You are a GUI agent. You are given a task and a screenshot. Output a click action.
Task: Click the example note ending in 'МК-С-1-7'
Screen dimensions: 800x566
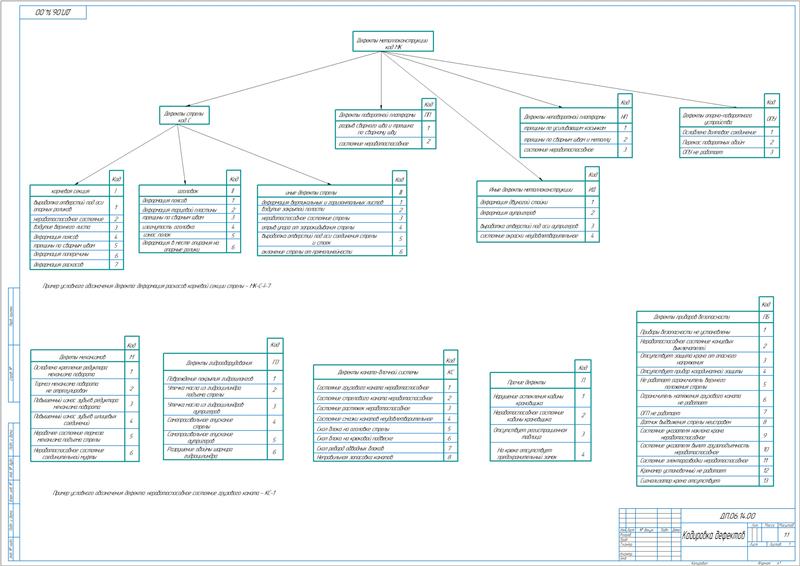tap(157, 286)
